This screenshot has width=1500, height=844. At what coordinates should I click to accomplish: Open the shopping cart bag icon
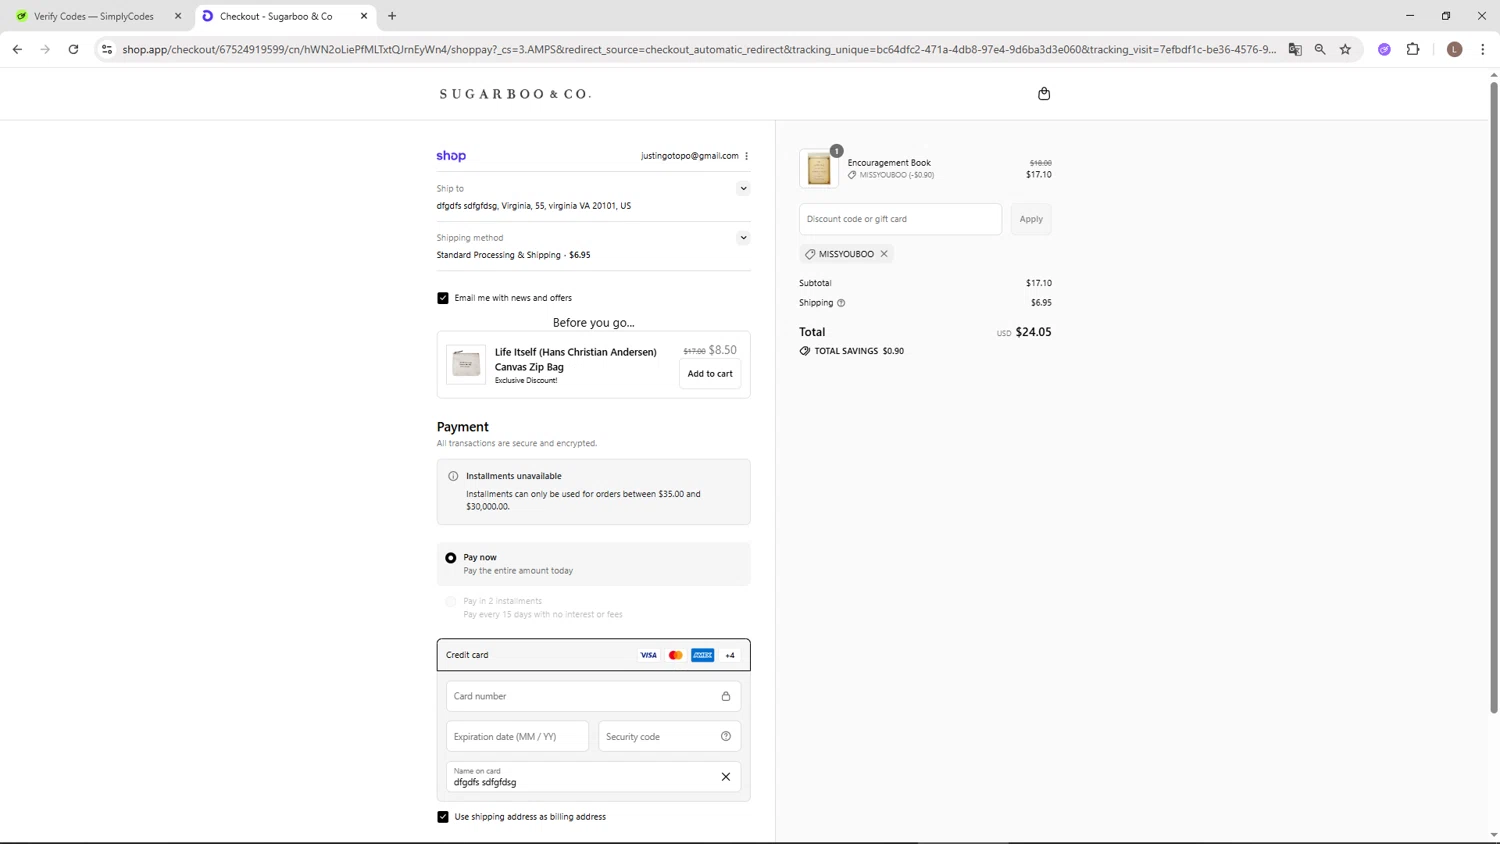[x=1044, y=94]
